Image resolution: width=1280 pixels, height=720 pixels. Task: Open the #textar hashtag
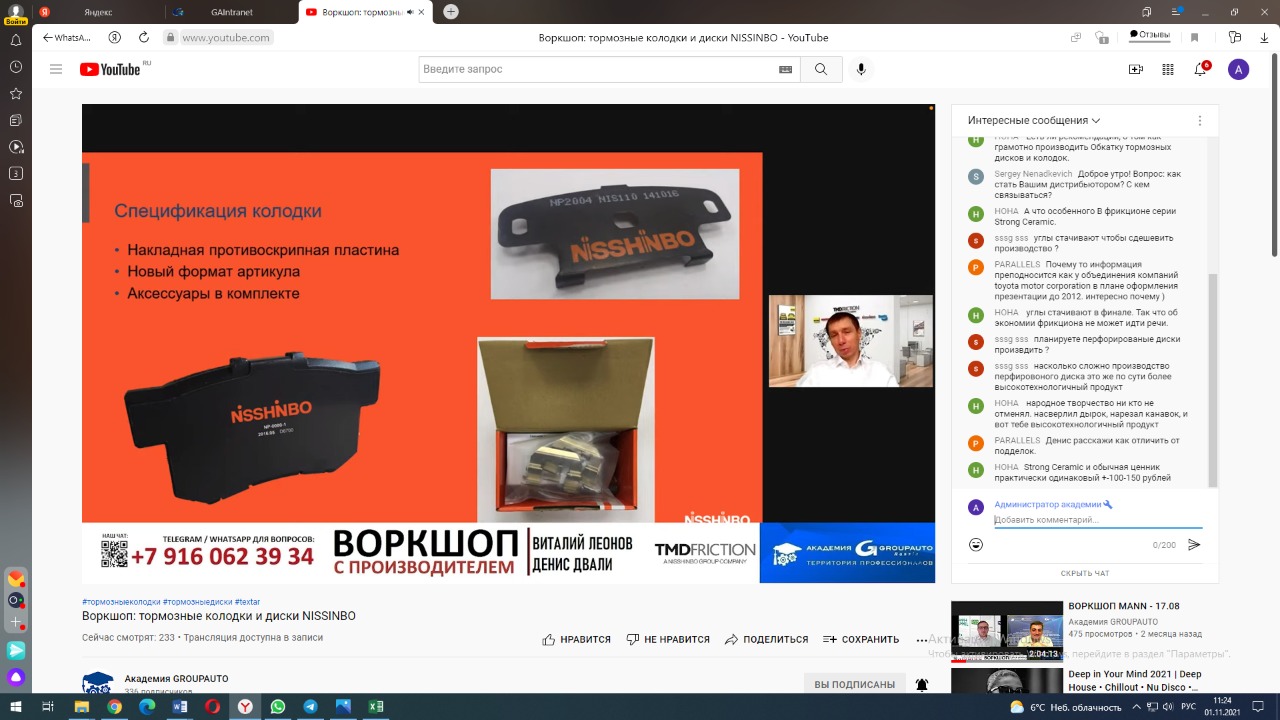247,602
